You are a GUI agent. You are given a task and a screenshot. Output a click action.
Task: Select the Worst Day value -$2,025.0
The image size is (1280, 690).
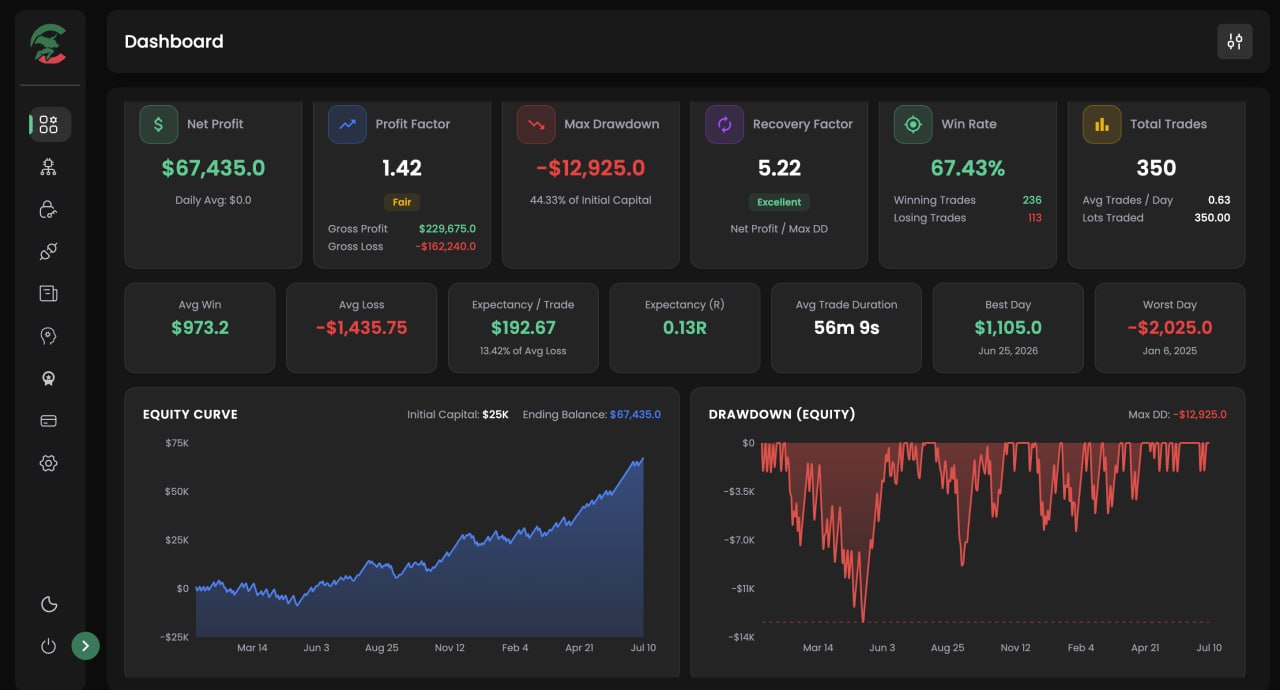pos(1170,327)
